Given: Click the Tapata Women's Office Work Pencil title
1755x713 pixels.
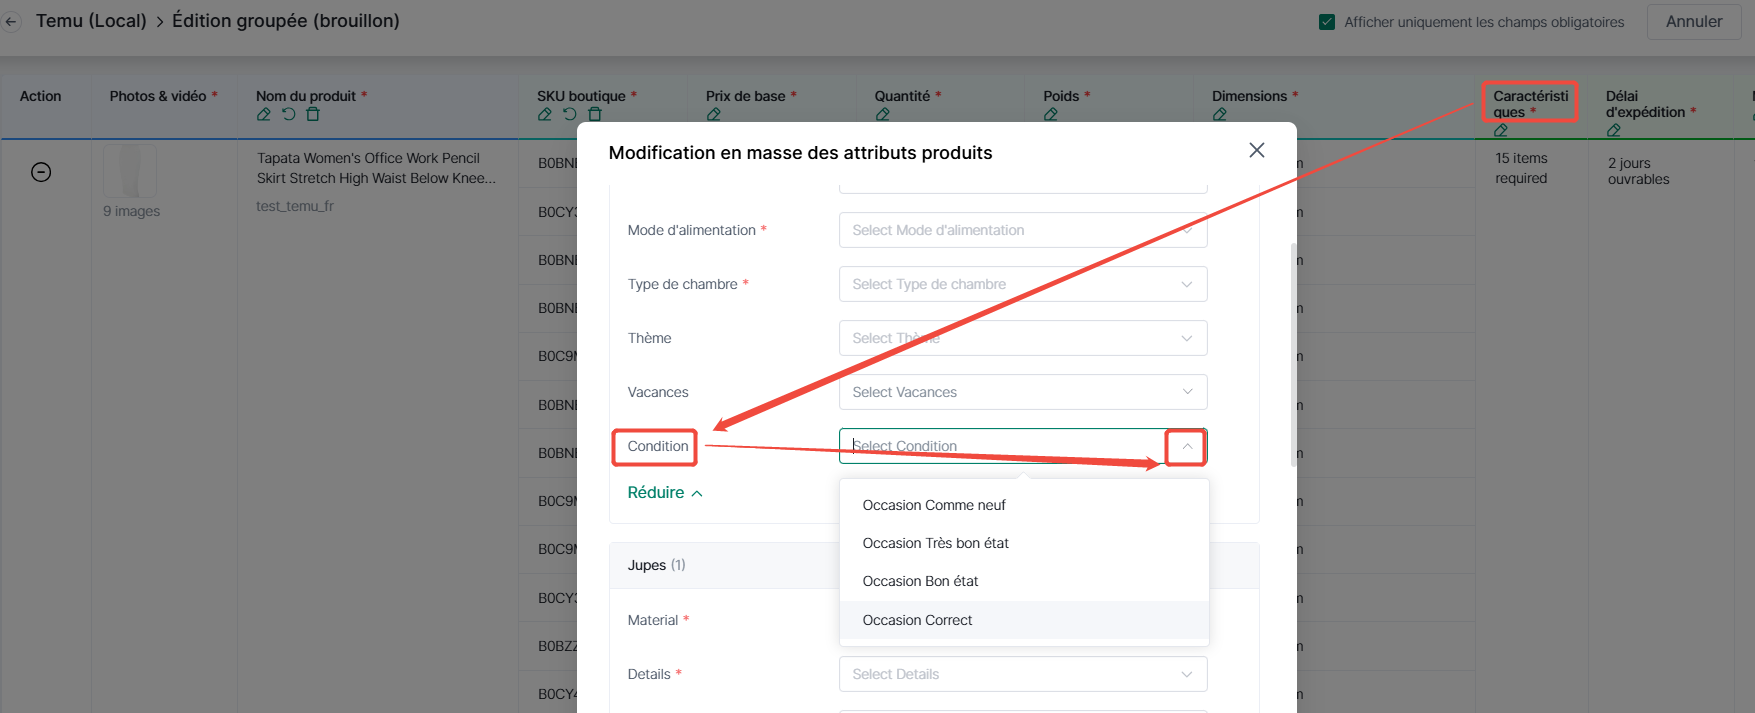Looking at the screenshot, I should click(x=376, y=168).
